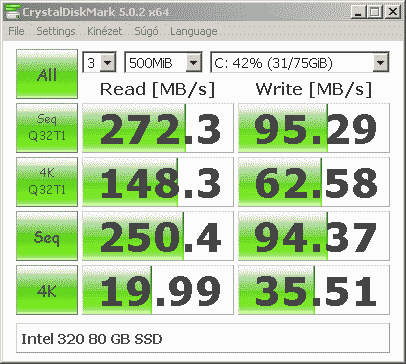Open the File menu
The image size is (406, 364).
[16, 31]
